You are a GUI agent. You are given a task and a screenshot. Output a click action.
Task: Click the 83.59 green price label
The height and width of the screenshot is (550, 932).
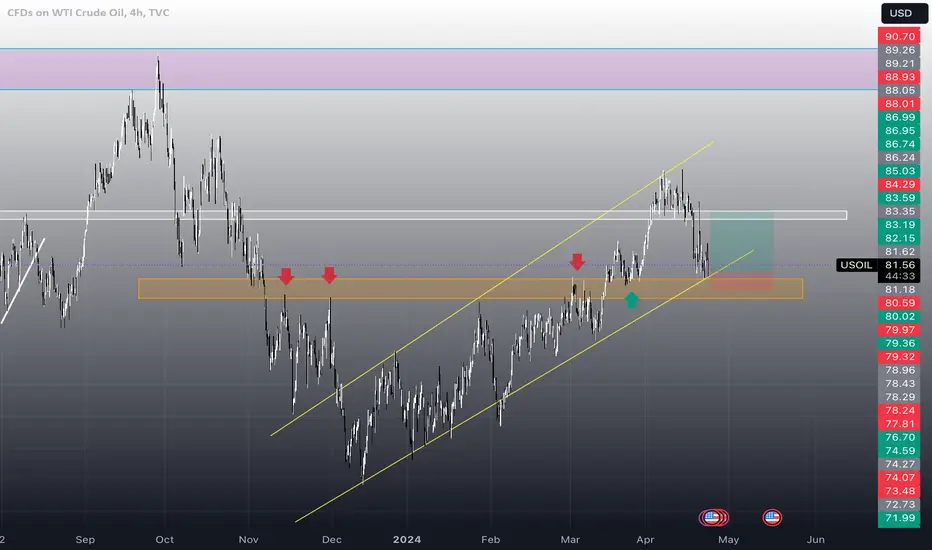point(900,198)
